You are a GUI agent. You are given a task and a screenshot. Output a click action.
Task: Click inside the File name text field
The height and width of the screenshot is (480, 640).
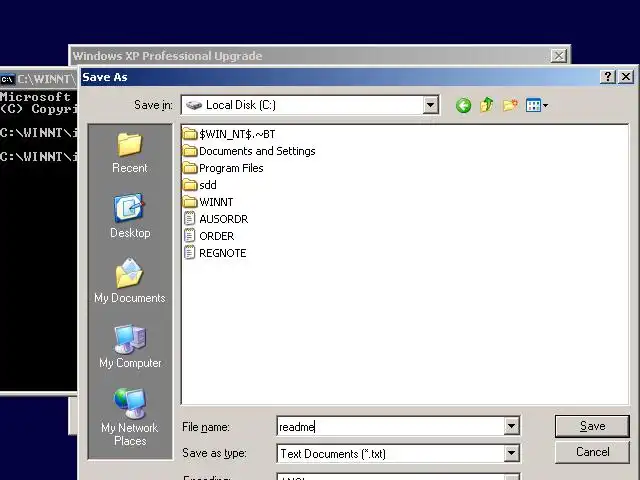391,427
